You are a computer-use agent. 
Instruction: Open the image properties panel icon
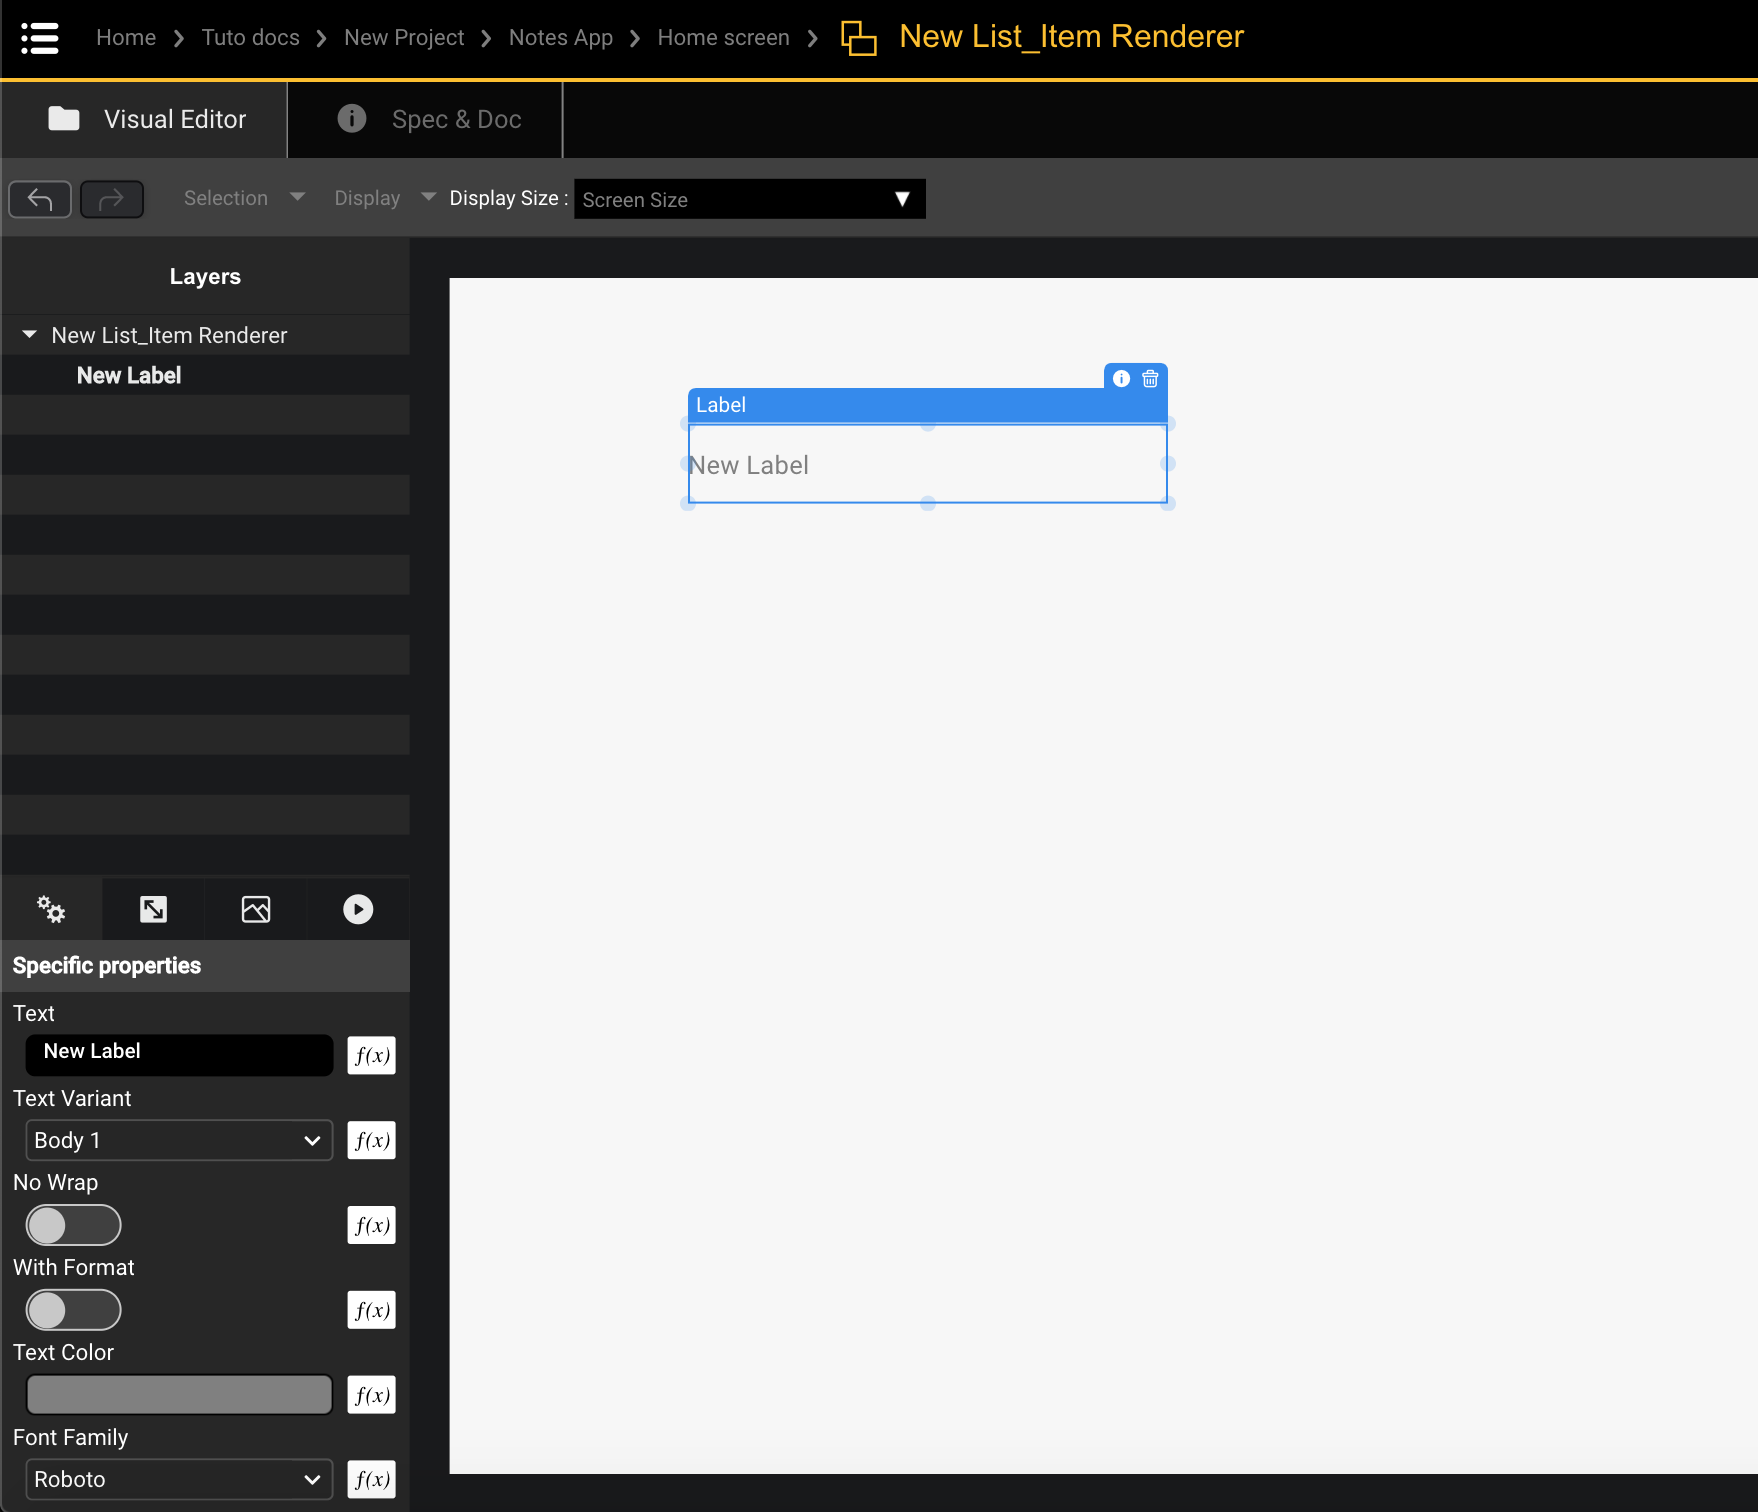click(x=255, y=909)
